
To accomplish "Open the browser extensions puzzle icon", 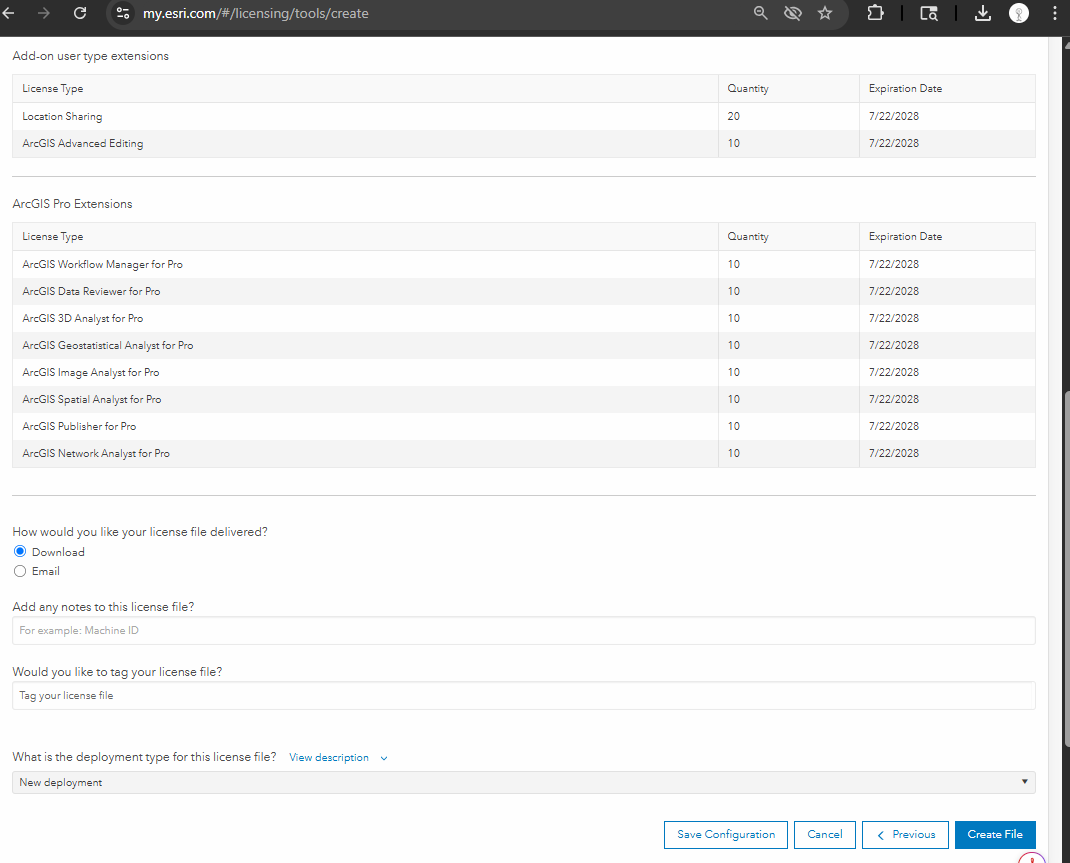I will [875, 13].
